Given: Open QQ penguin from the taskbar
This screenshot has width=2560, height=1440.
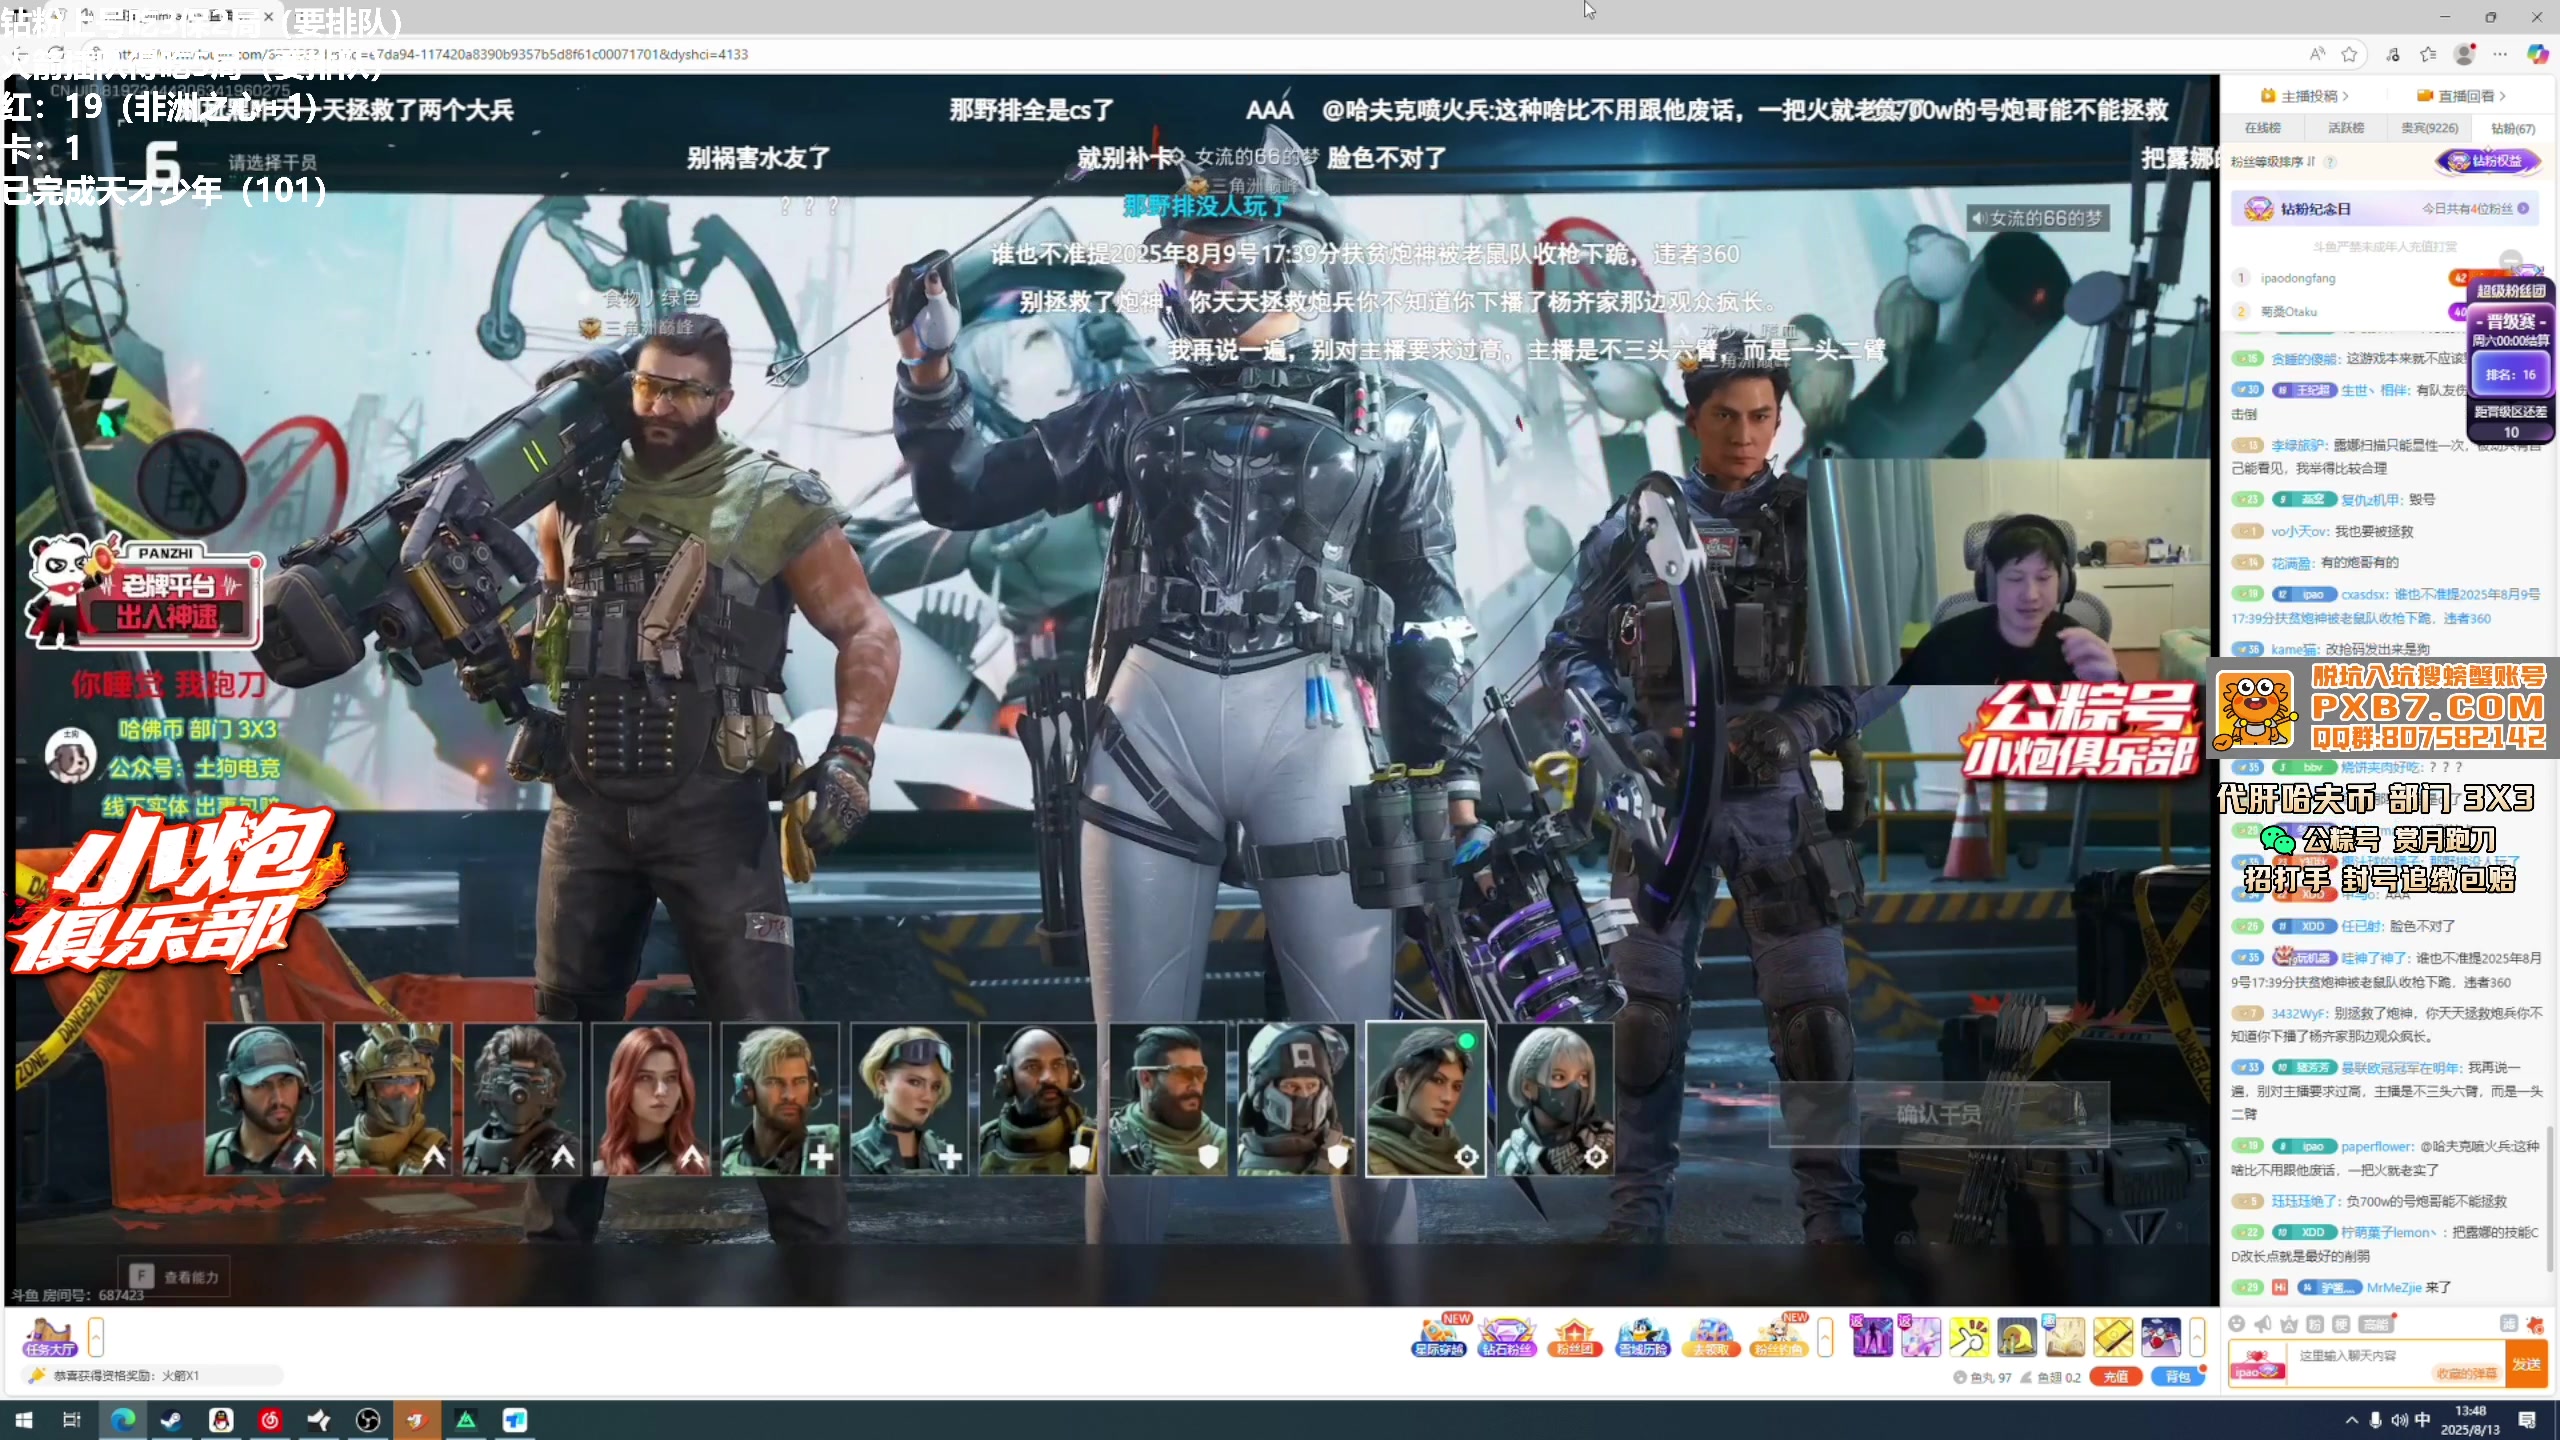Looking at the screenshot, I should pos(221,1420).
